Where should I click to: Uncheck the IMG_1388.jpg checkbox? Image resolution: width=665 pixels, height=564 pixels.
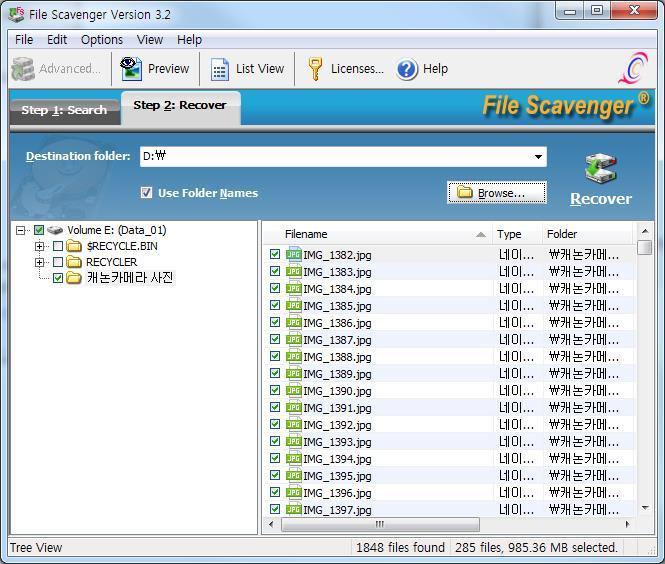click(275, 356)
